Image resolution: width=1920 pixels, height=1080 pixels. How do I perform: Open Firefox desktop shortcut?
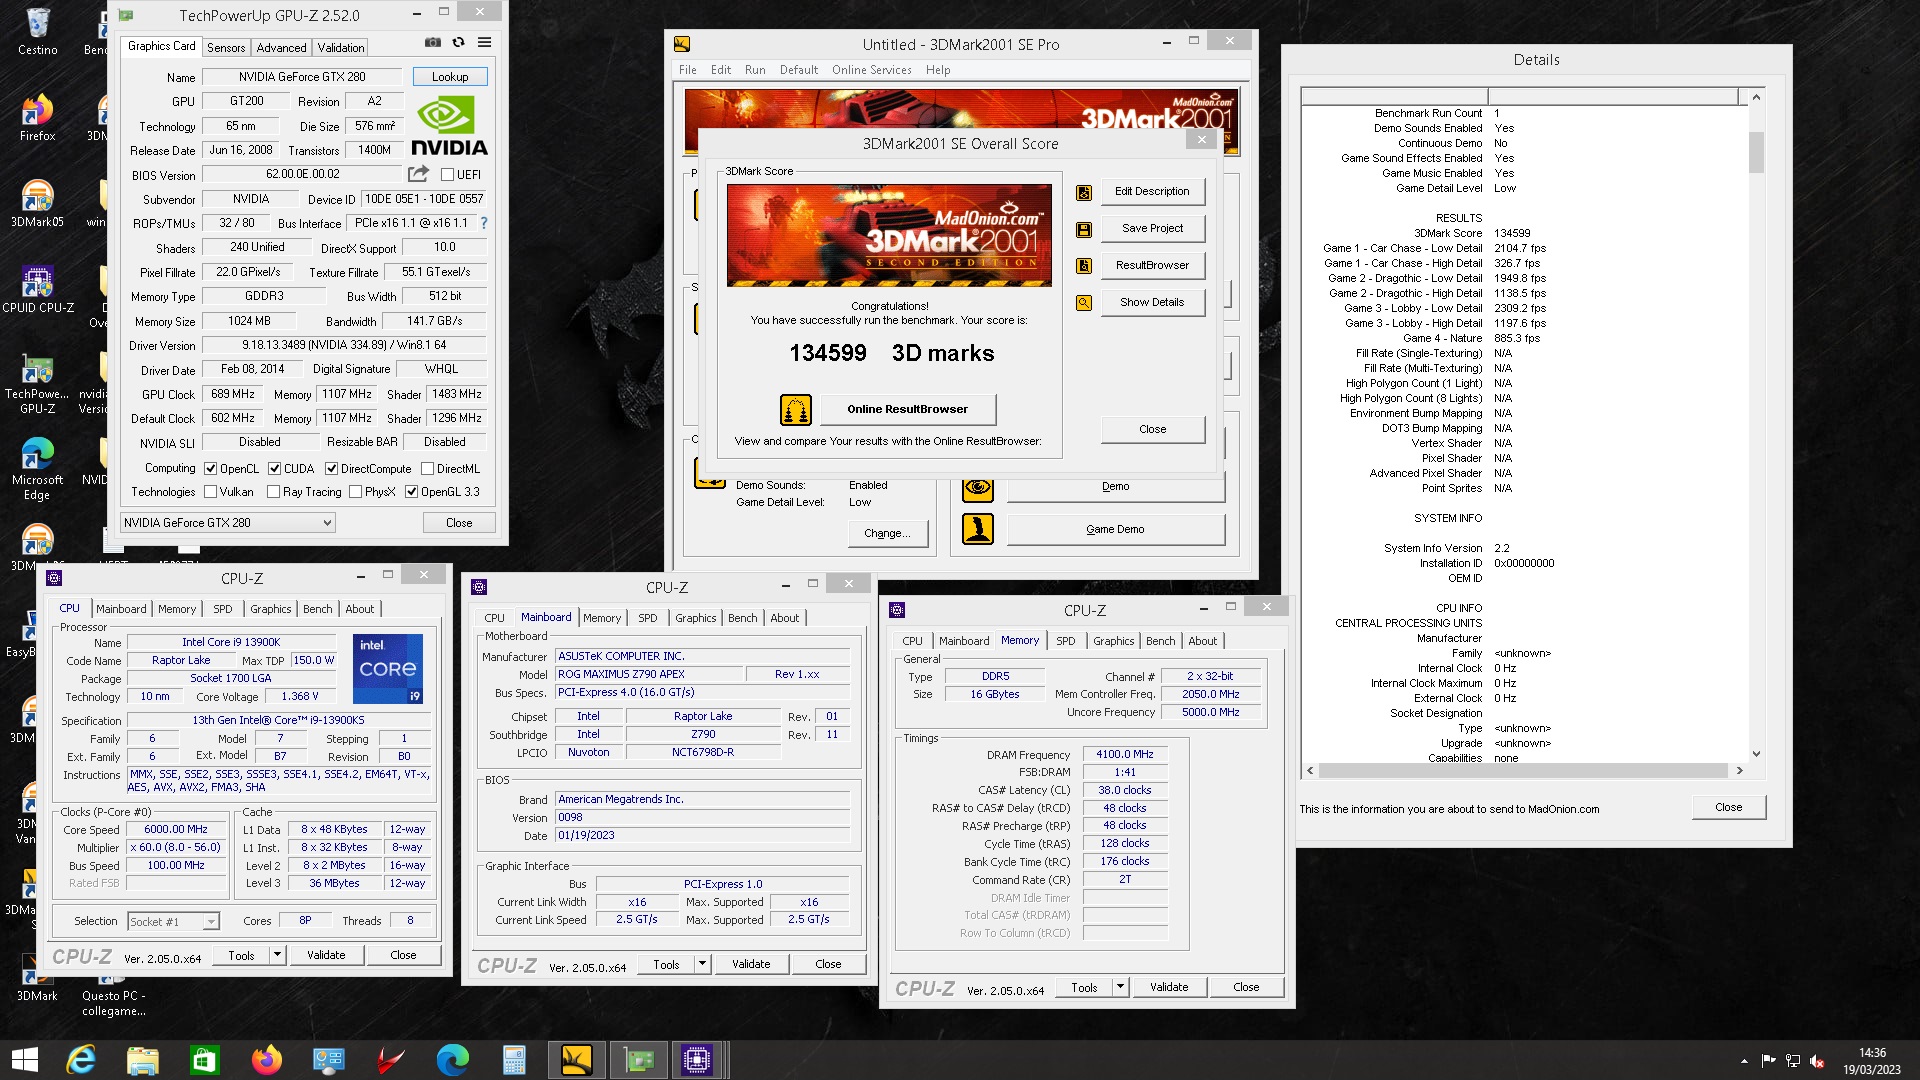tap(37, 118)
